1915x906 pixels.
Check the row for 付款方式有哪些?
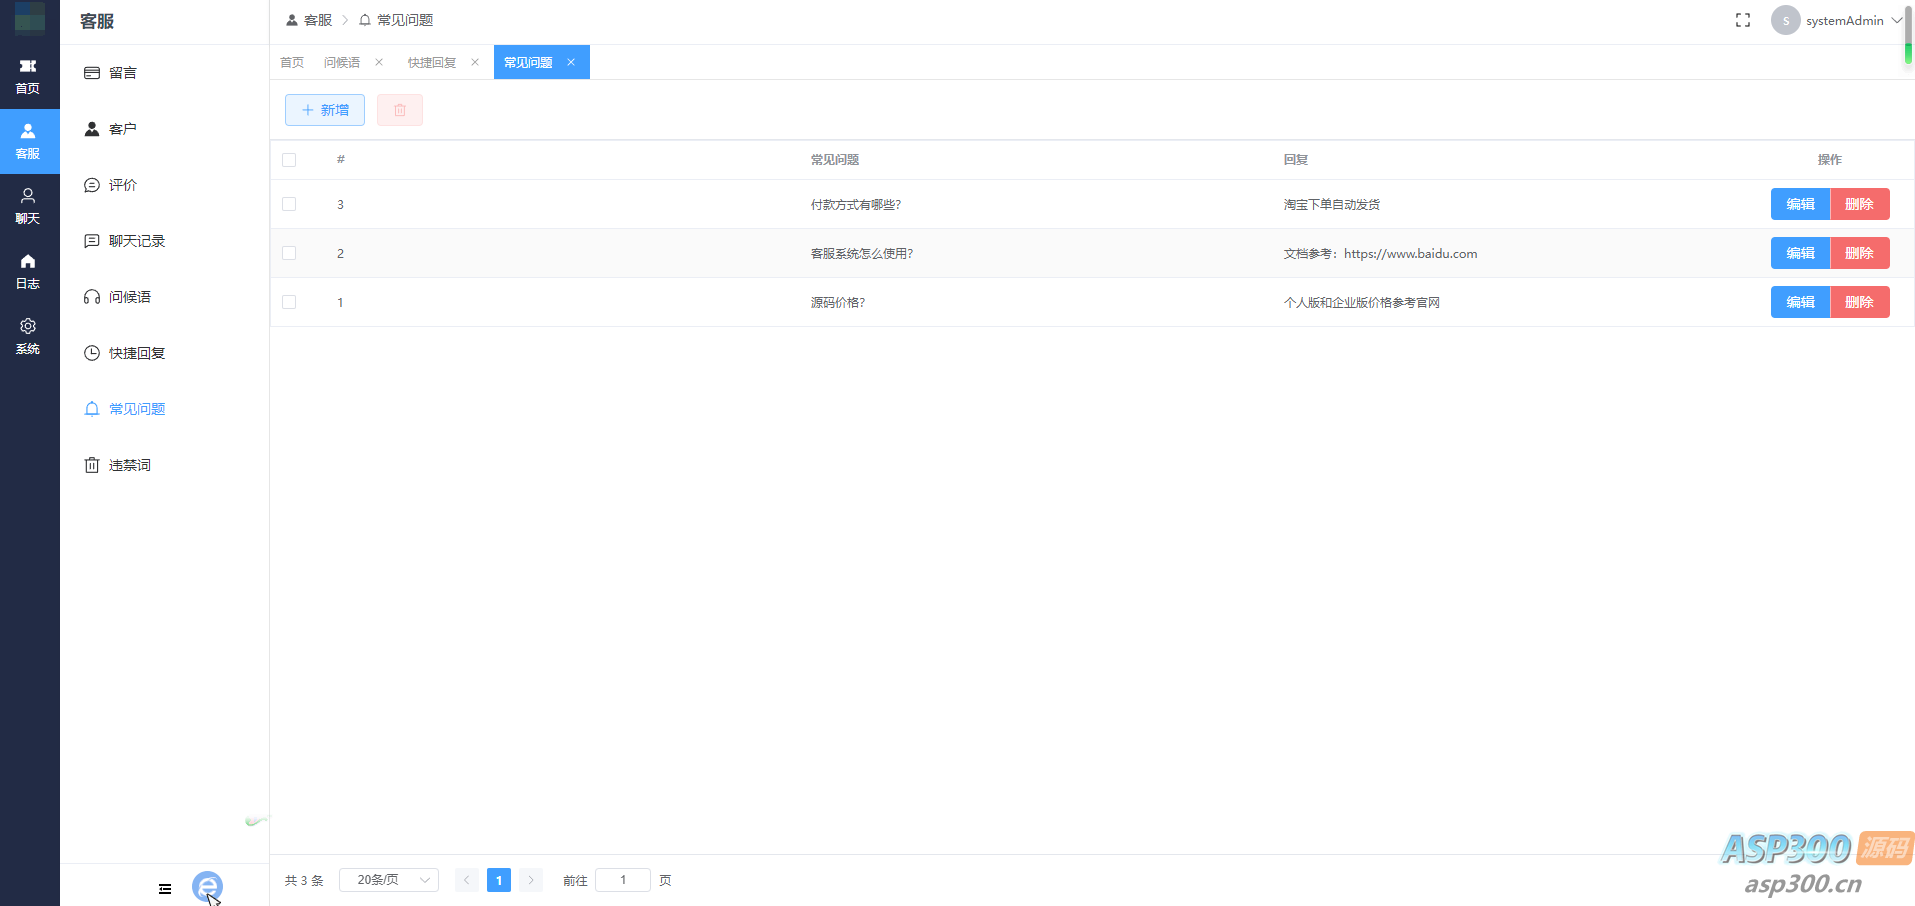pyautogui.click(x=289, y=203)
